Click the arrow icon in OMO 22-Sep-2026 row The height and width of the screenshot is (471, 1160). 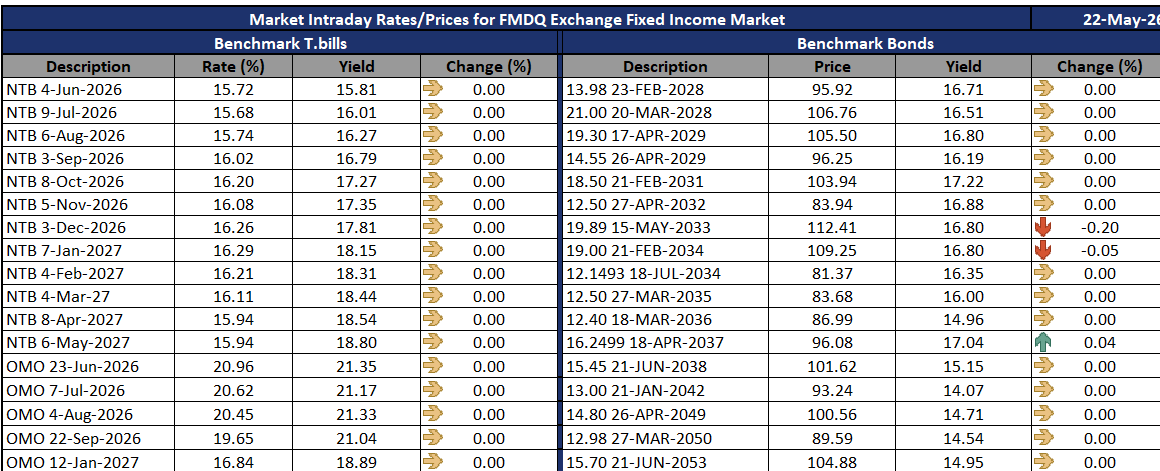(x=433, y=438)
